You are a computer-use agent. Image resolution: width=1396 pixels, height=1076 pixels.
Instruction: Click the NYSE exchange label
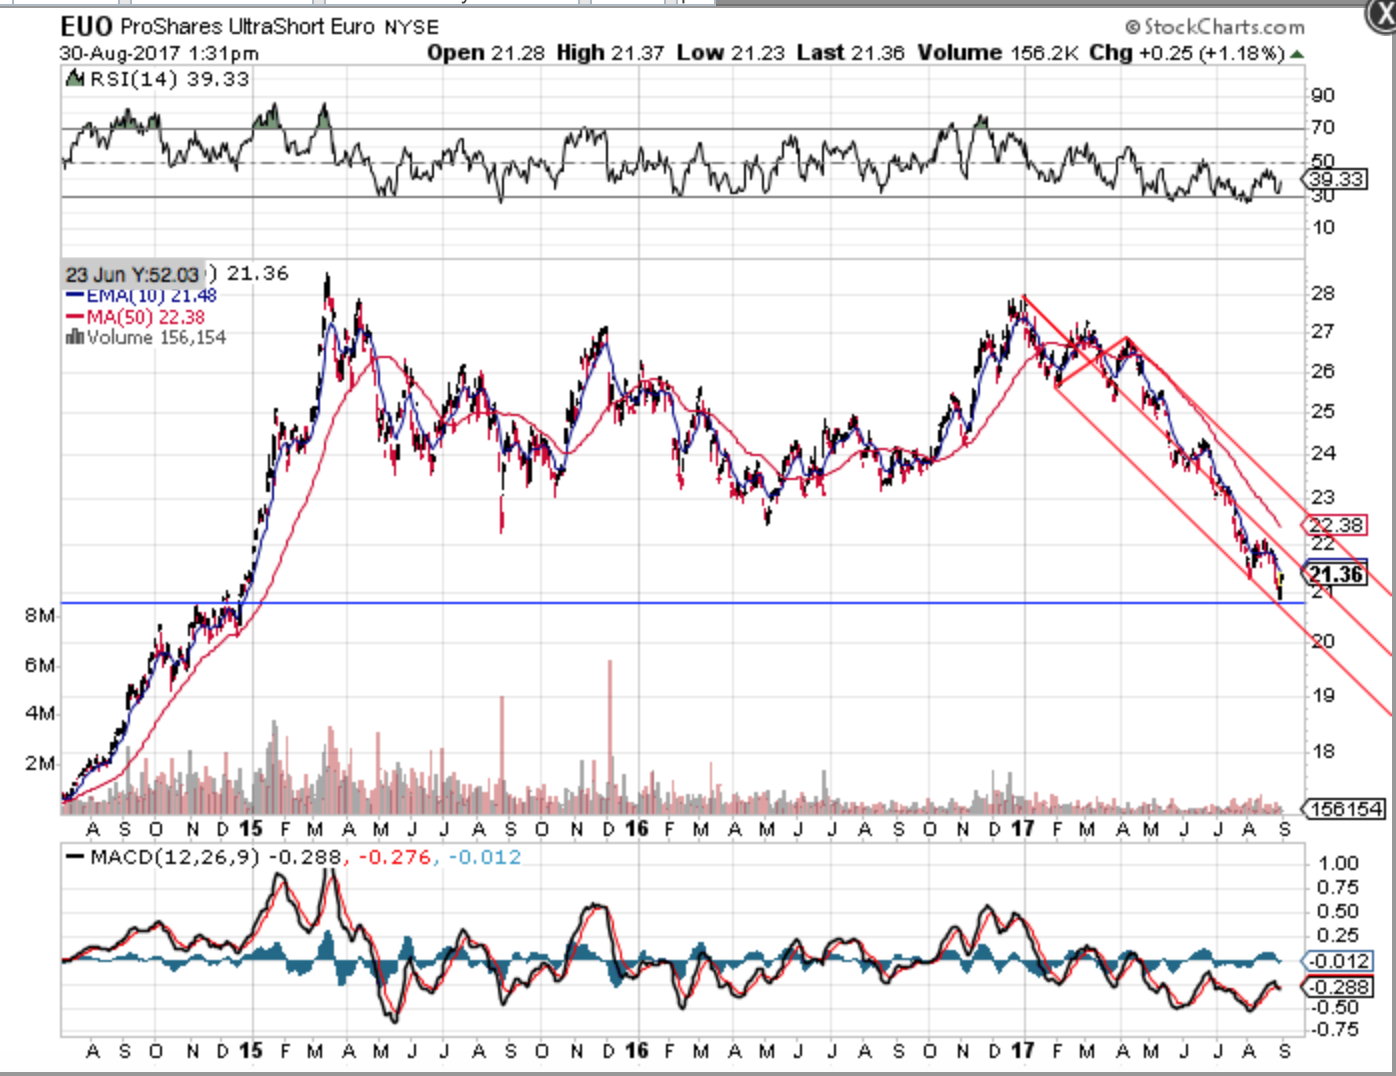click(412, 27)
